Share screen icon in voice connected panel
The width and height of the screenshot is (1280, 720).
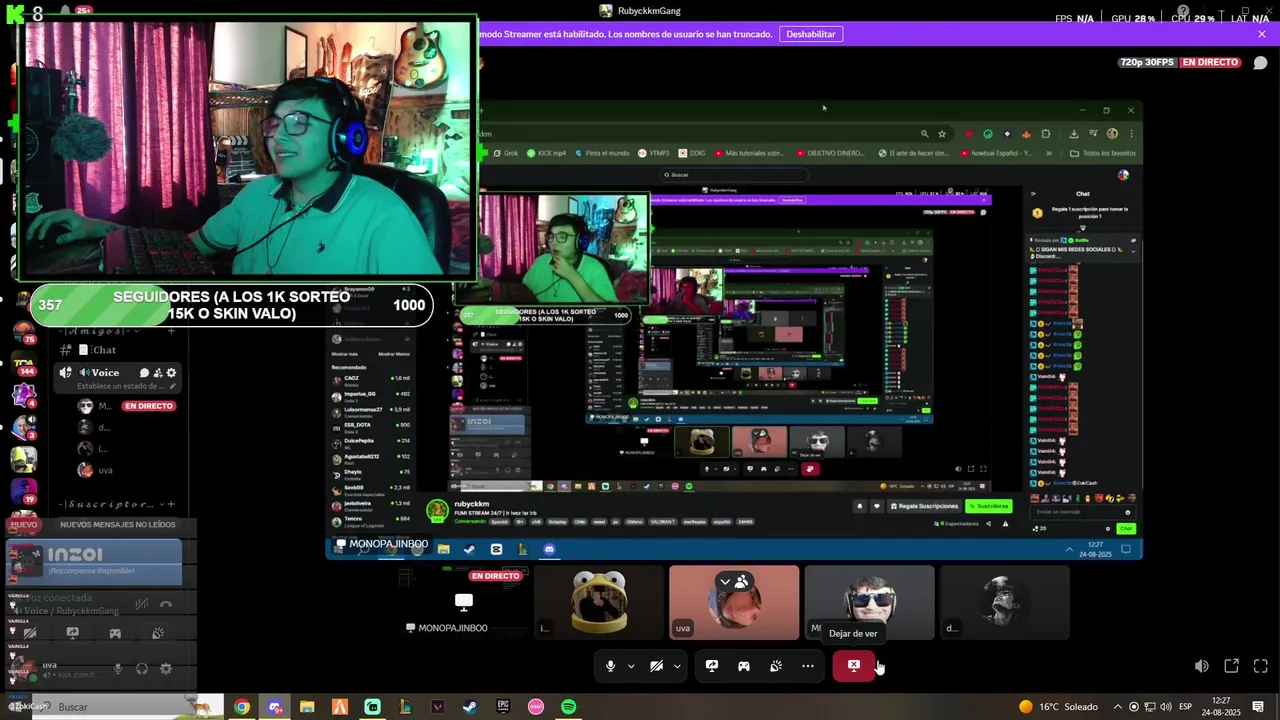[72, 633]
